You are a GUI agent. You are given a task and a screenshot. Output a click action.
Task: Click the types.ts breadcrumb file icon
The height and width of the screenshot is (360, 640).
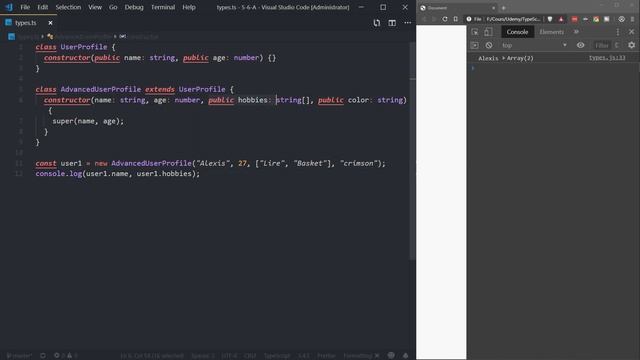click(11, 36)
